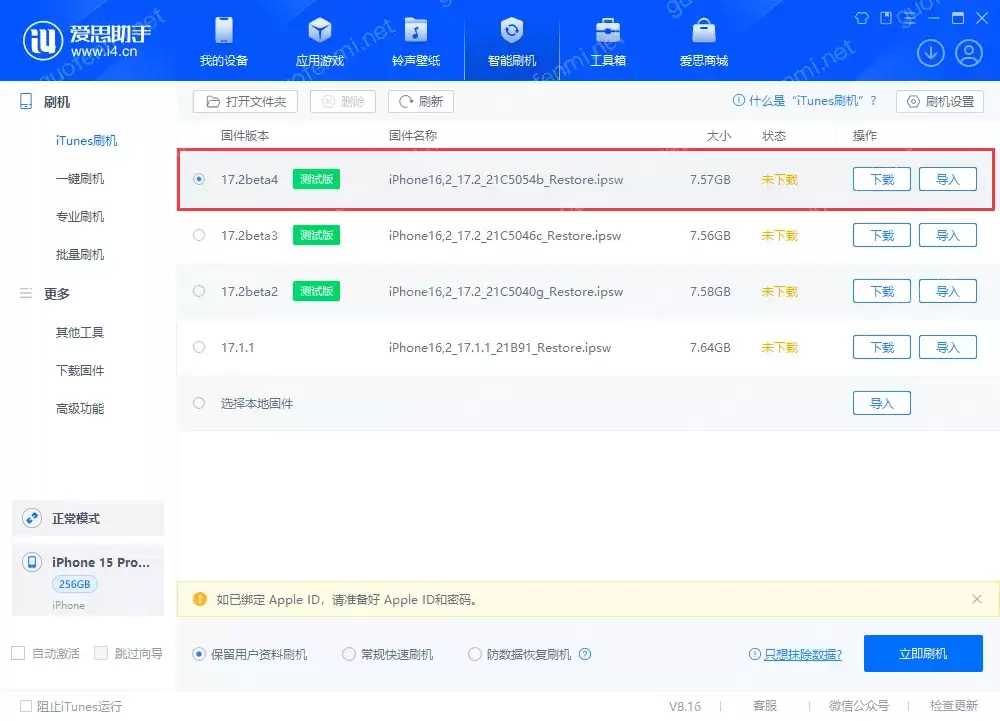Viewport: 1000px width, 721px height.
Task: Expand the iPhone 15 Pro device panel
Action: 88,562
